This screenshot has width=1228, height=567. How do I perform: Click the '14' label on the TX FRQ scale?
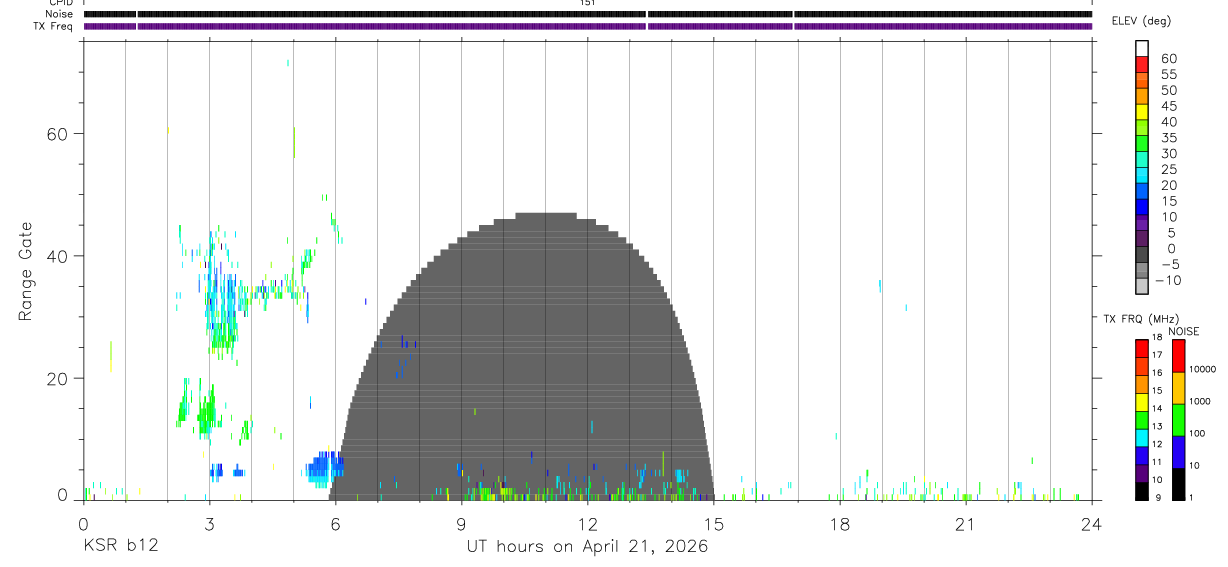[x=1158, y=408]
